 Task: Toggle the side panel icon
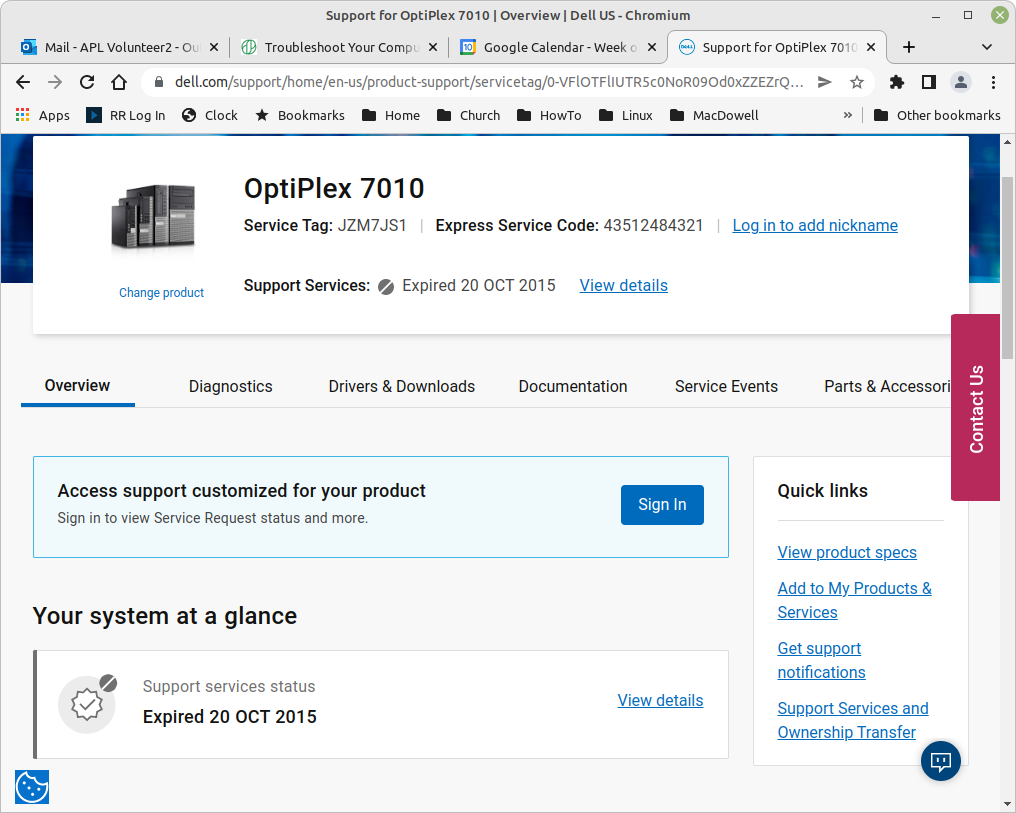click(929, 82)
